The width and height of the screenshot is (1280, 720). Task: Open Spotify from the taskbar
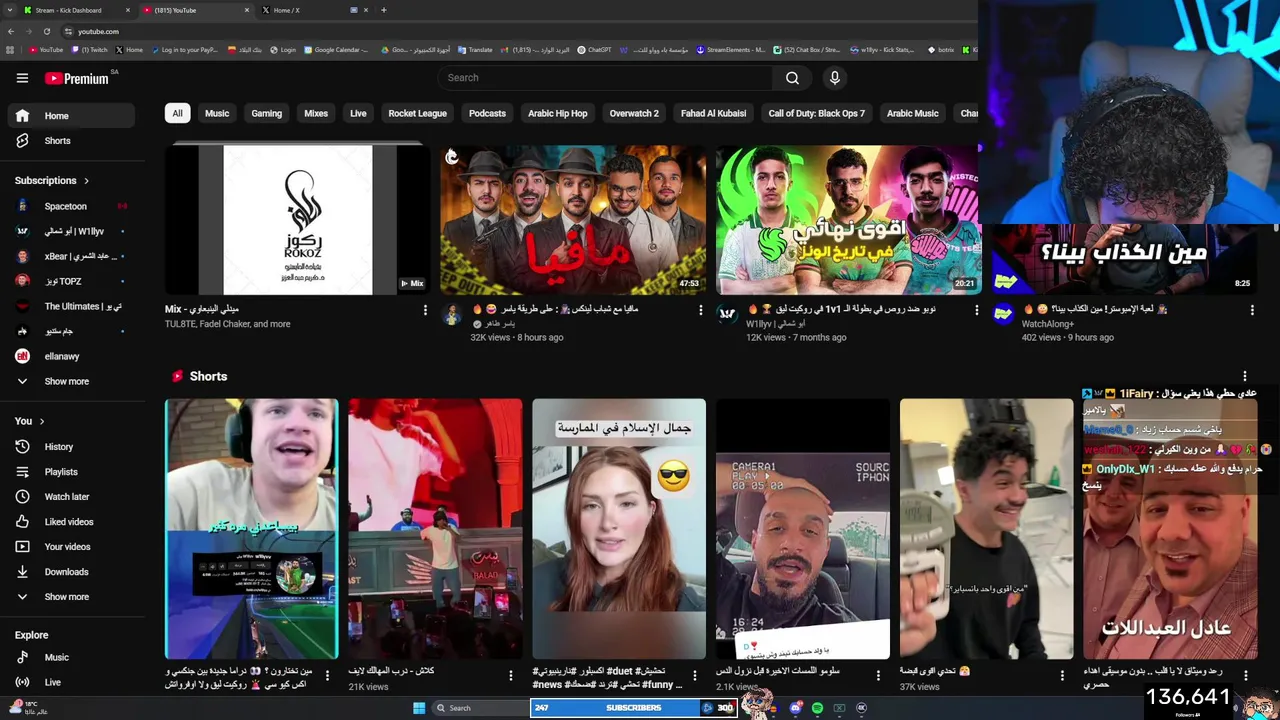click(817, 708)
